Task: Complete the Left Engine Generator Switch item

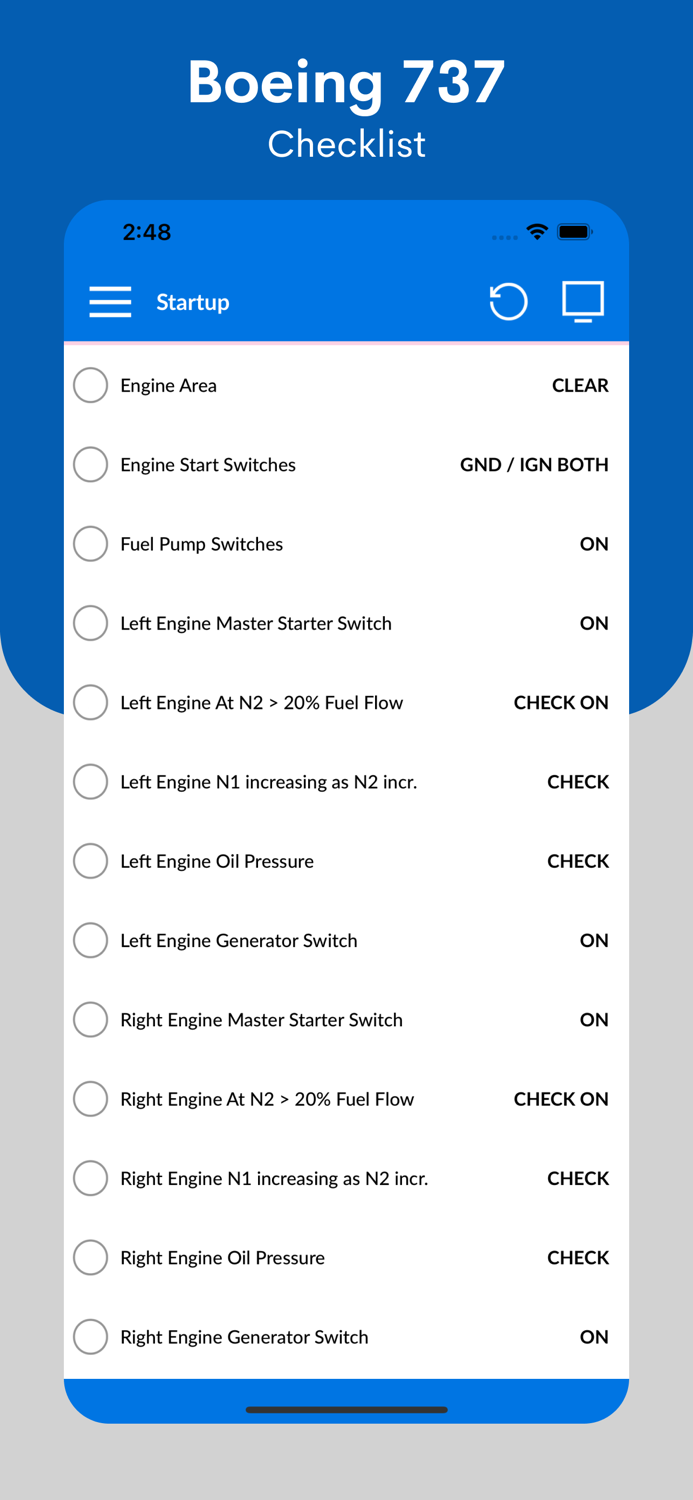Action: (x=90, y=940)
